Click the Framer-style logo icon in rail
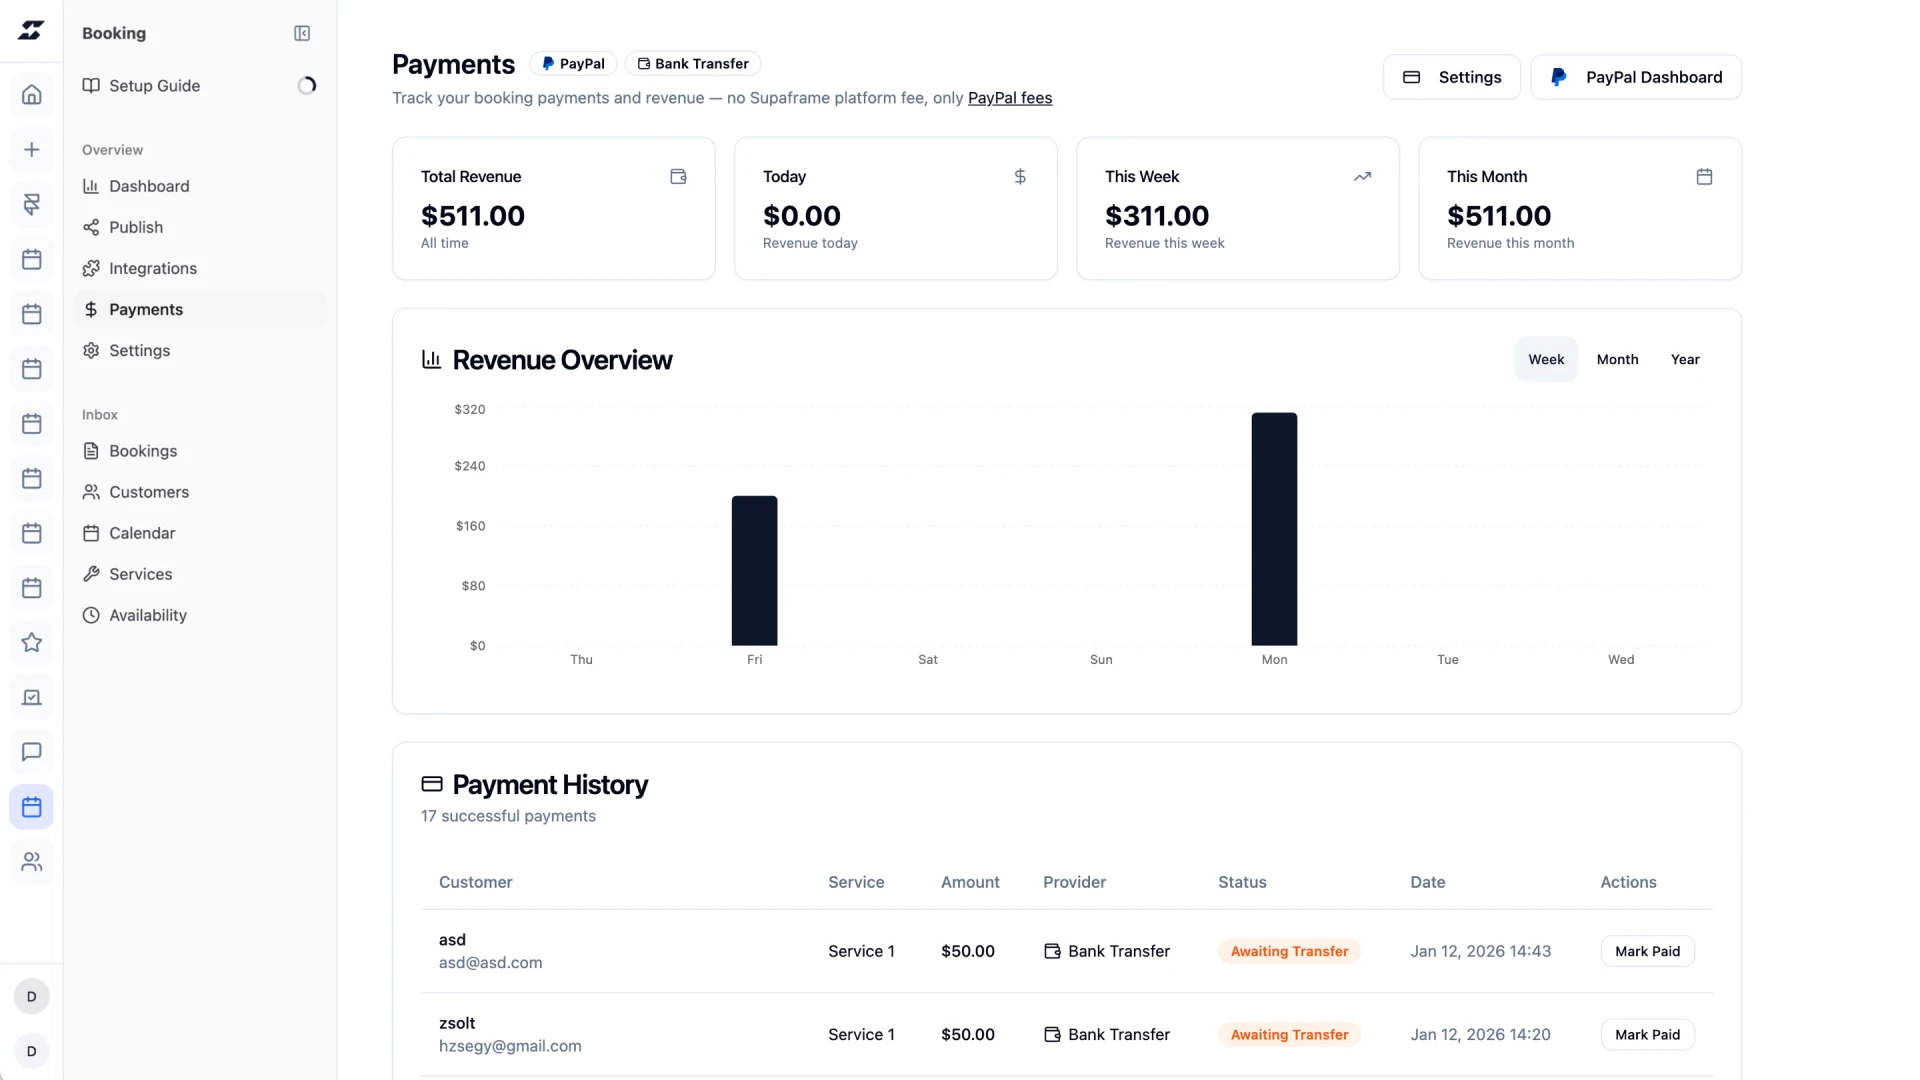Viewport: 1920px width, 1080px height. click(32, 204)
